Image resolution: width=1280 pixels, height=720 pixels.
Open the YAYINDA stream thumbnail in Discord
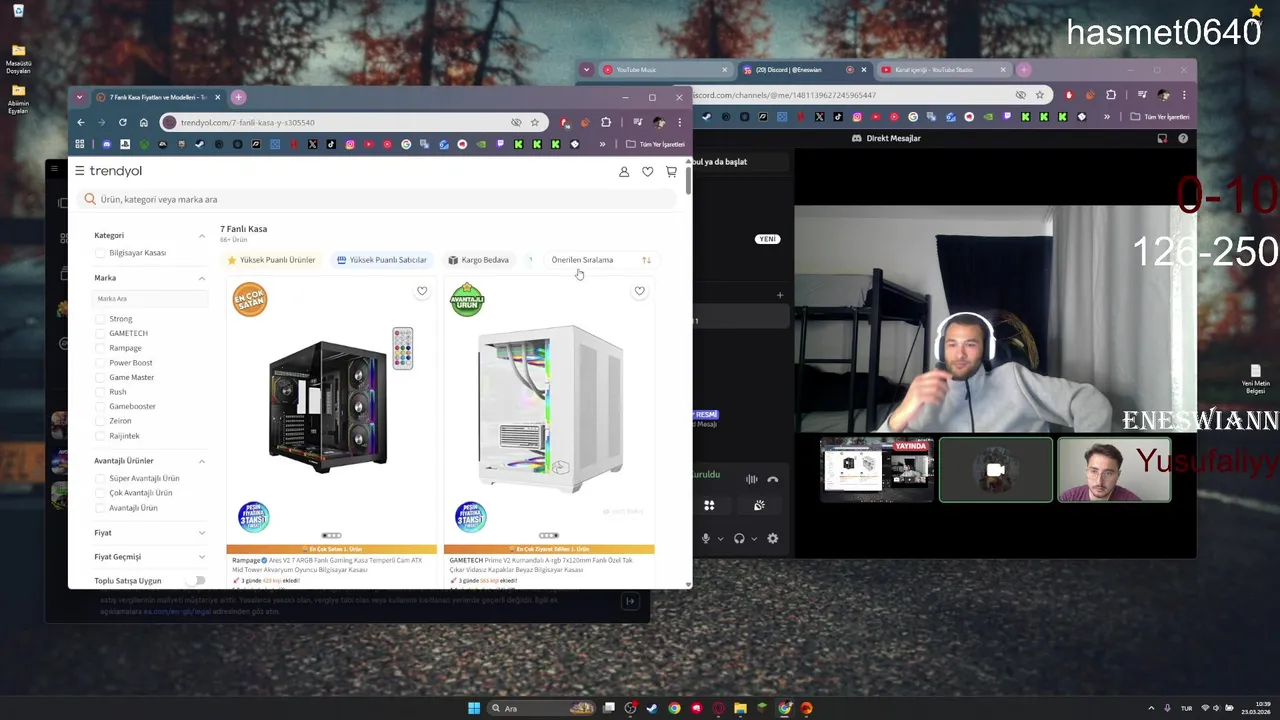point(877,470)
